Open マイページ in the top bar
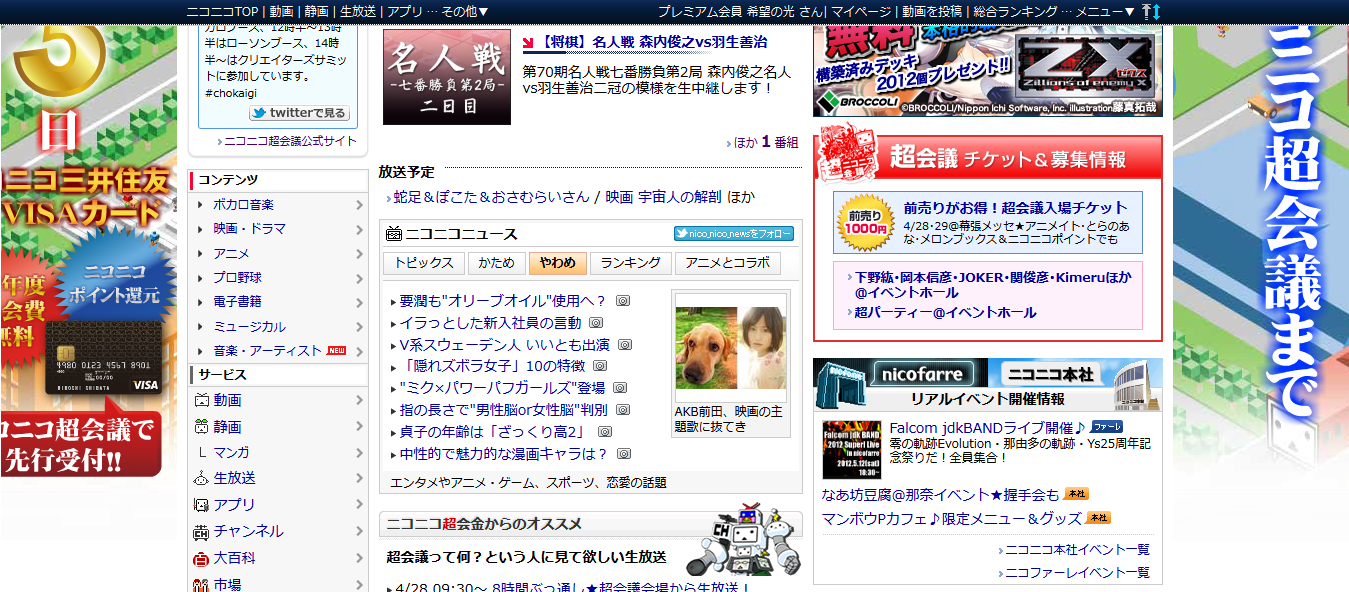 [x=861, y=11]
